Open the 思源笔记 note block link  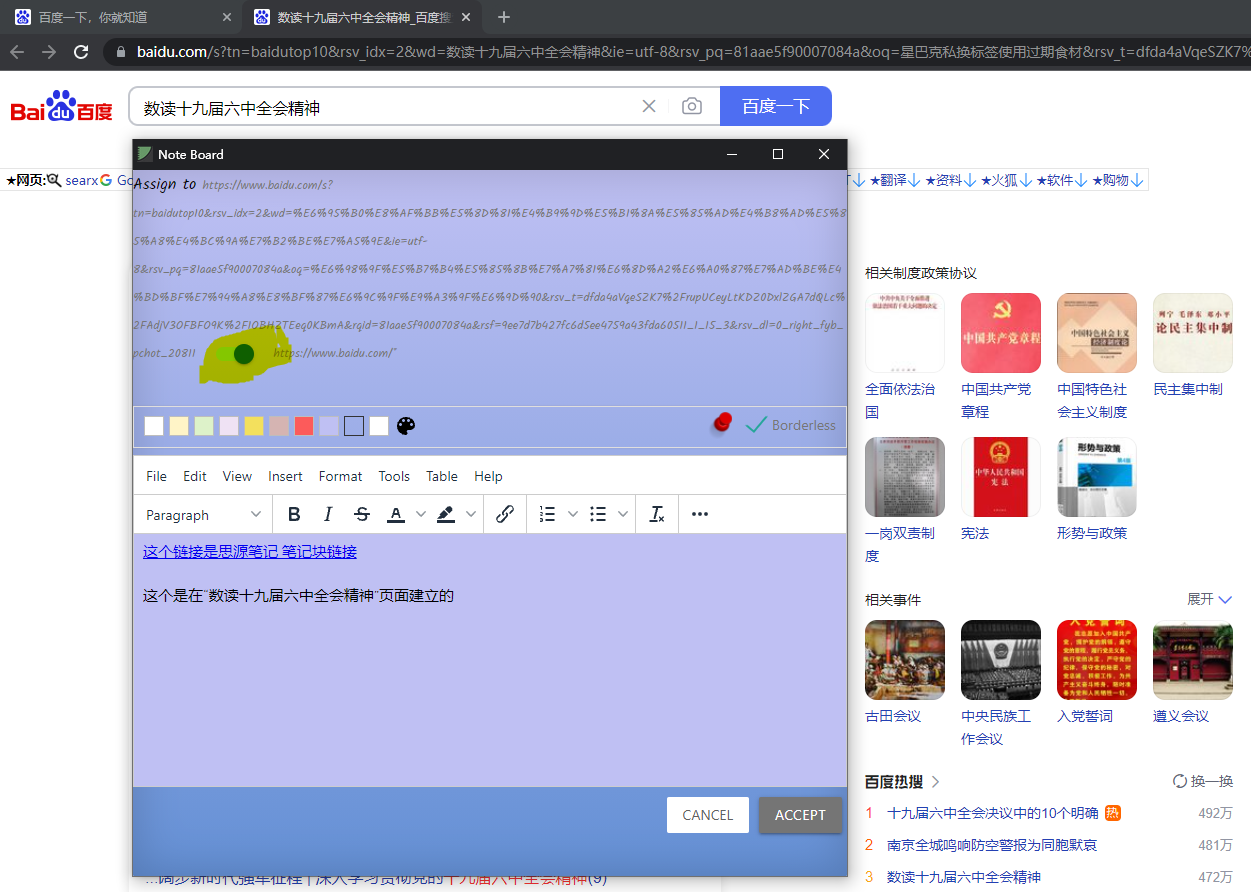250,551
